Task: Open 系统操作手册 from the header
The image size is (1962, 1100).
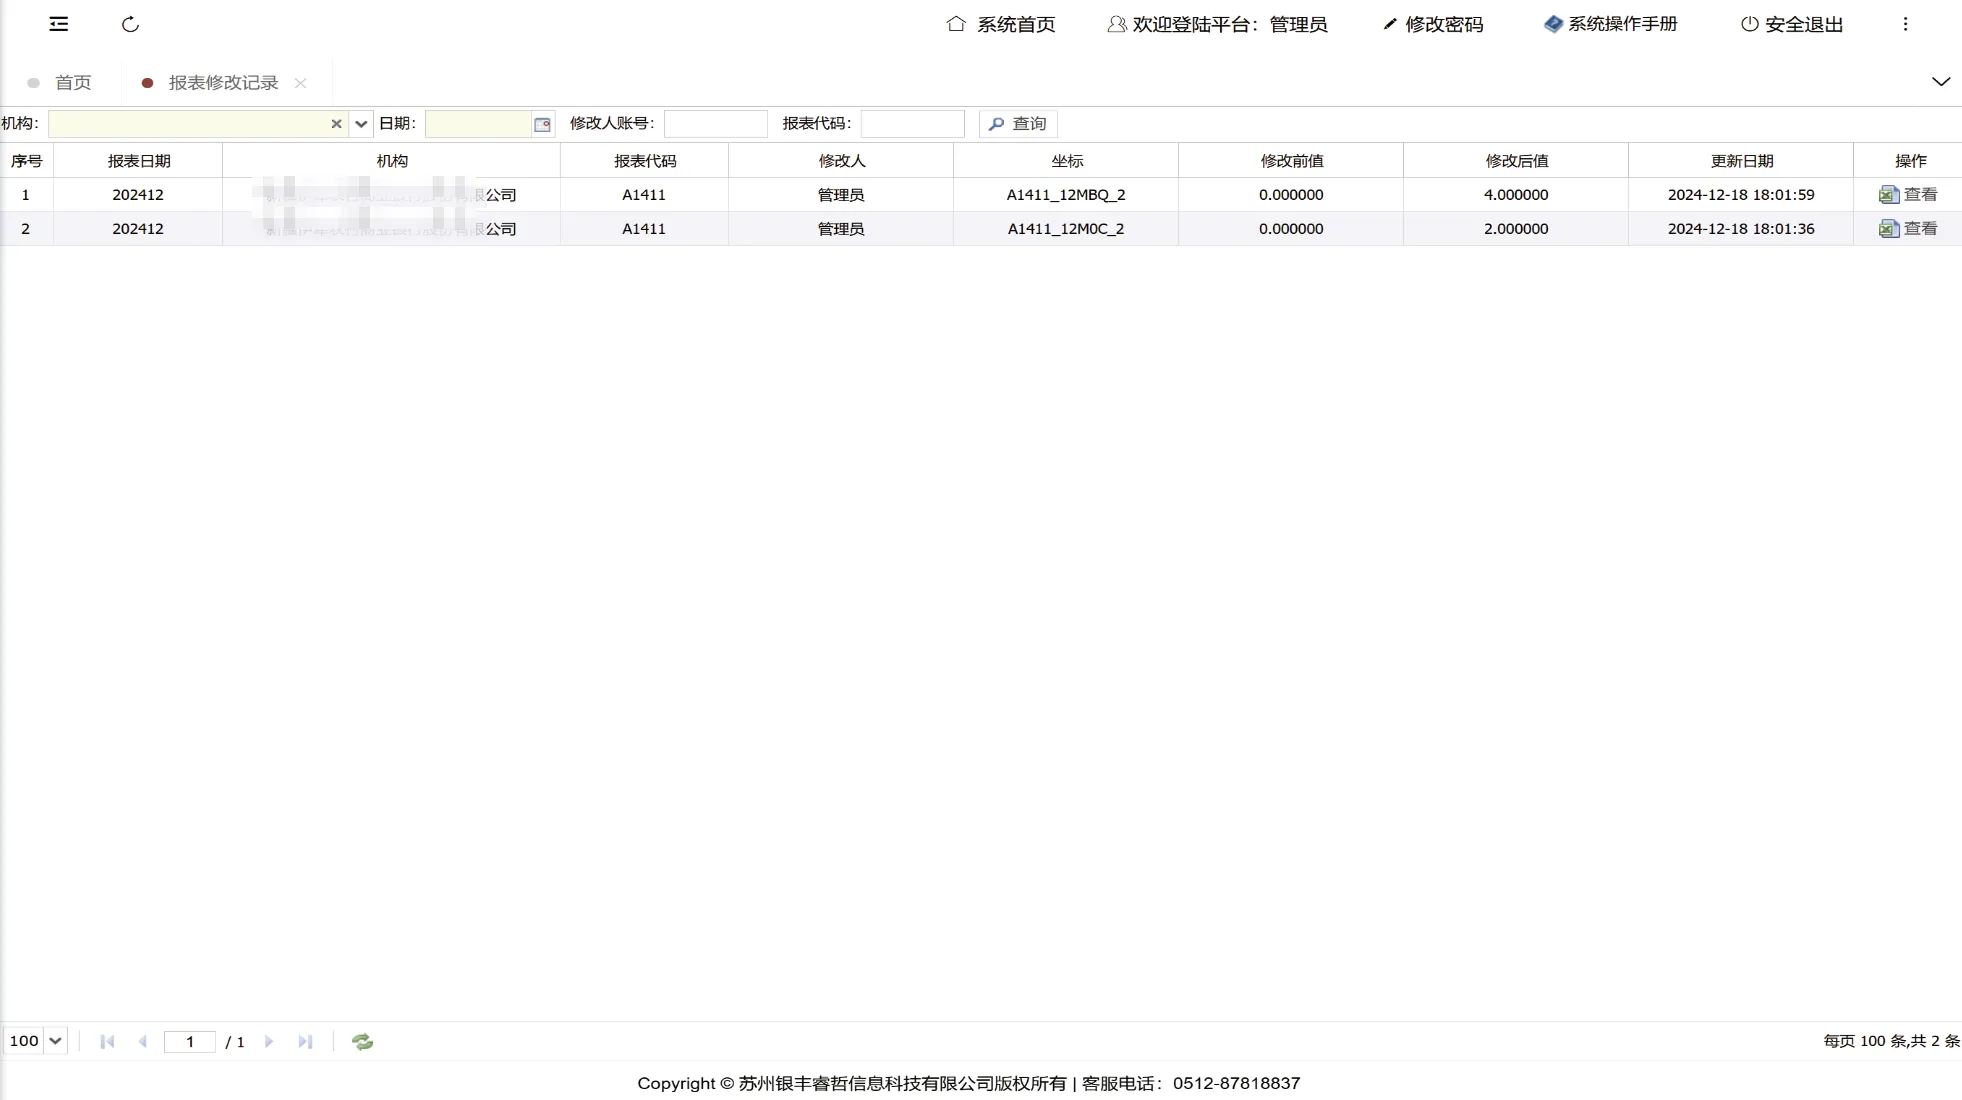Action: (x=1610, y=24)
